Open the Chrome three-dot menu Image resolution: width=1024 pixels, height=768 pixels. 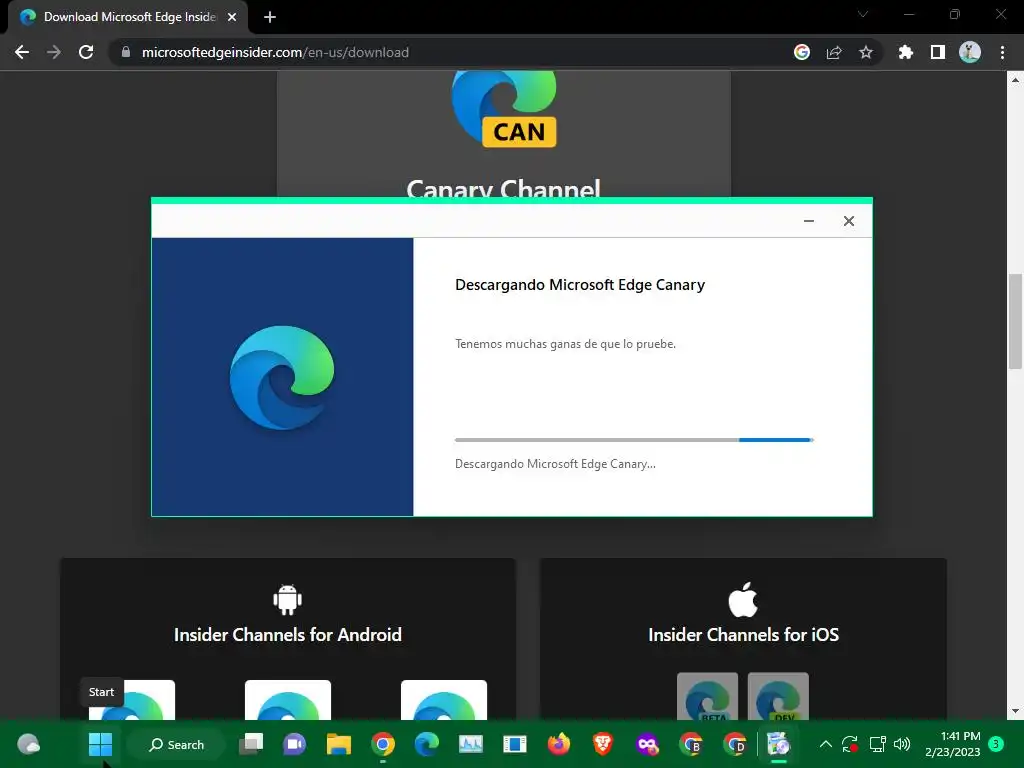(1002, 52)
